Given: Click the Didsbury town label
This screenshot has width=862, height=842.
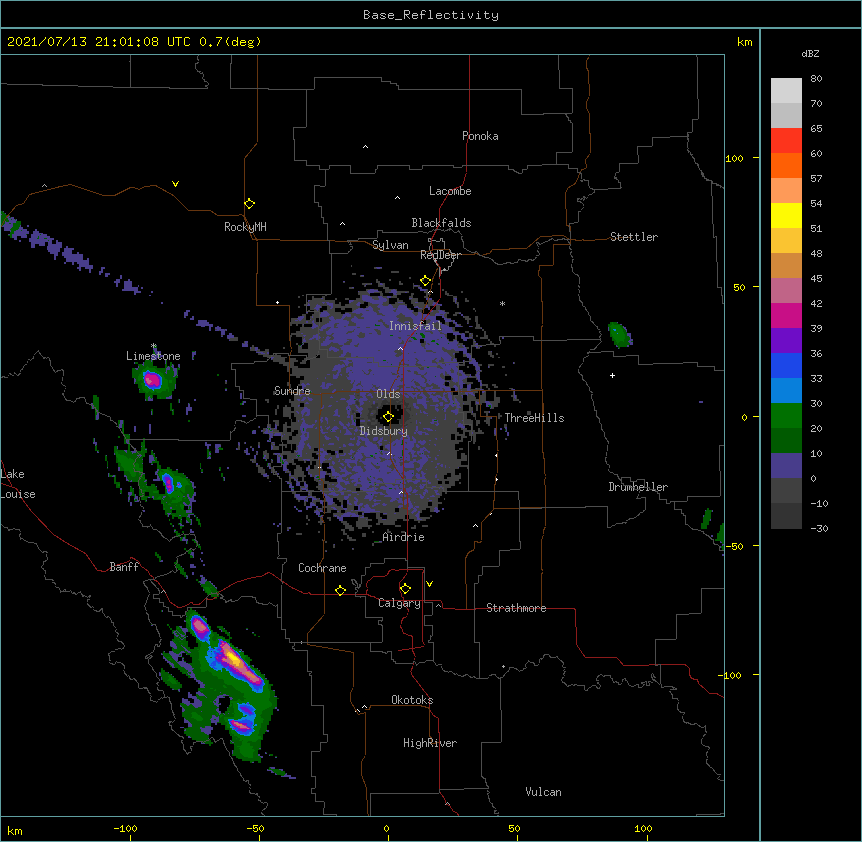Looking at the screenshot, I should tap(383, 431).
